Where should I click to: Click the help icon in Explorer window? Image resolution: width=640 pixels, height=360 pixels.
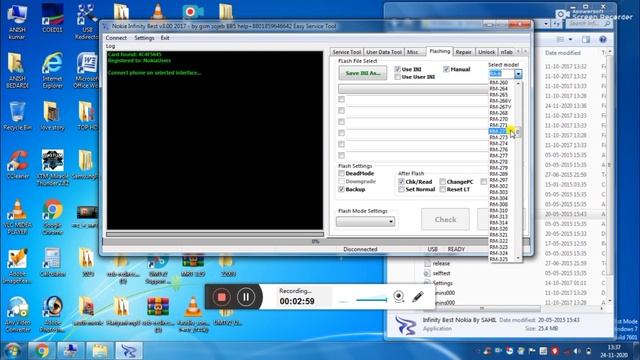tap(603, 39)
